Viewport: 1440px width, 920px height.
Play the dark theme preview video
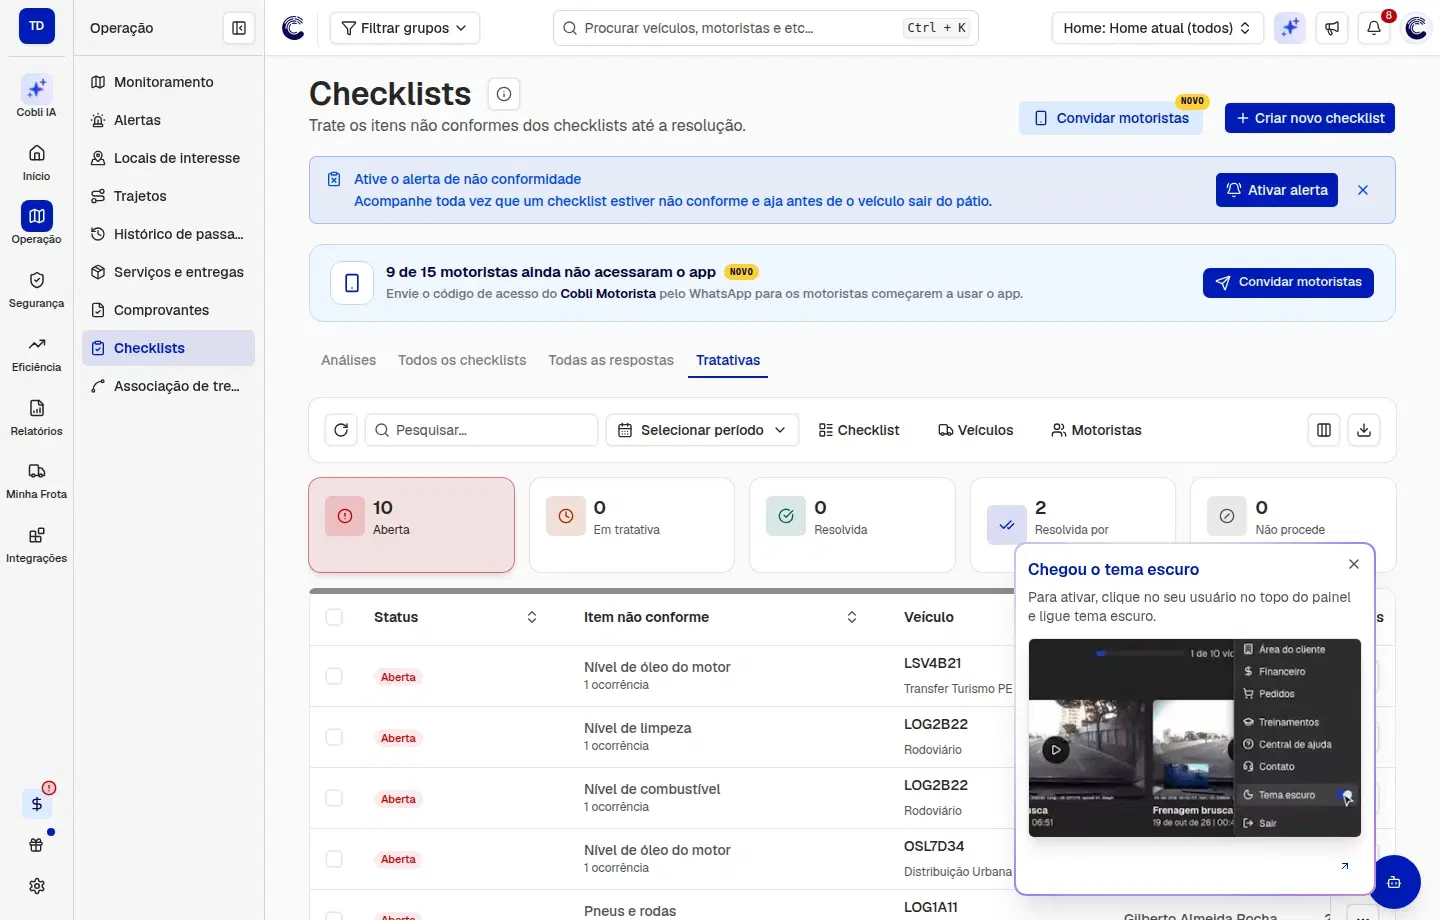point(1056,749)
